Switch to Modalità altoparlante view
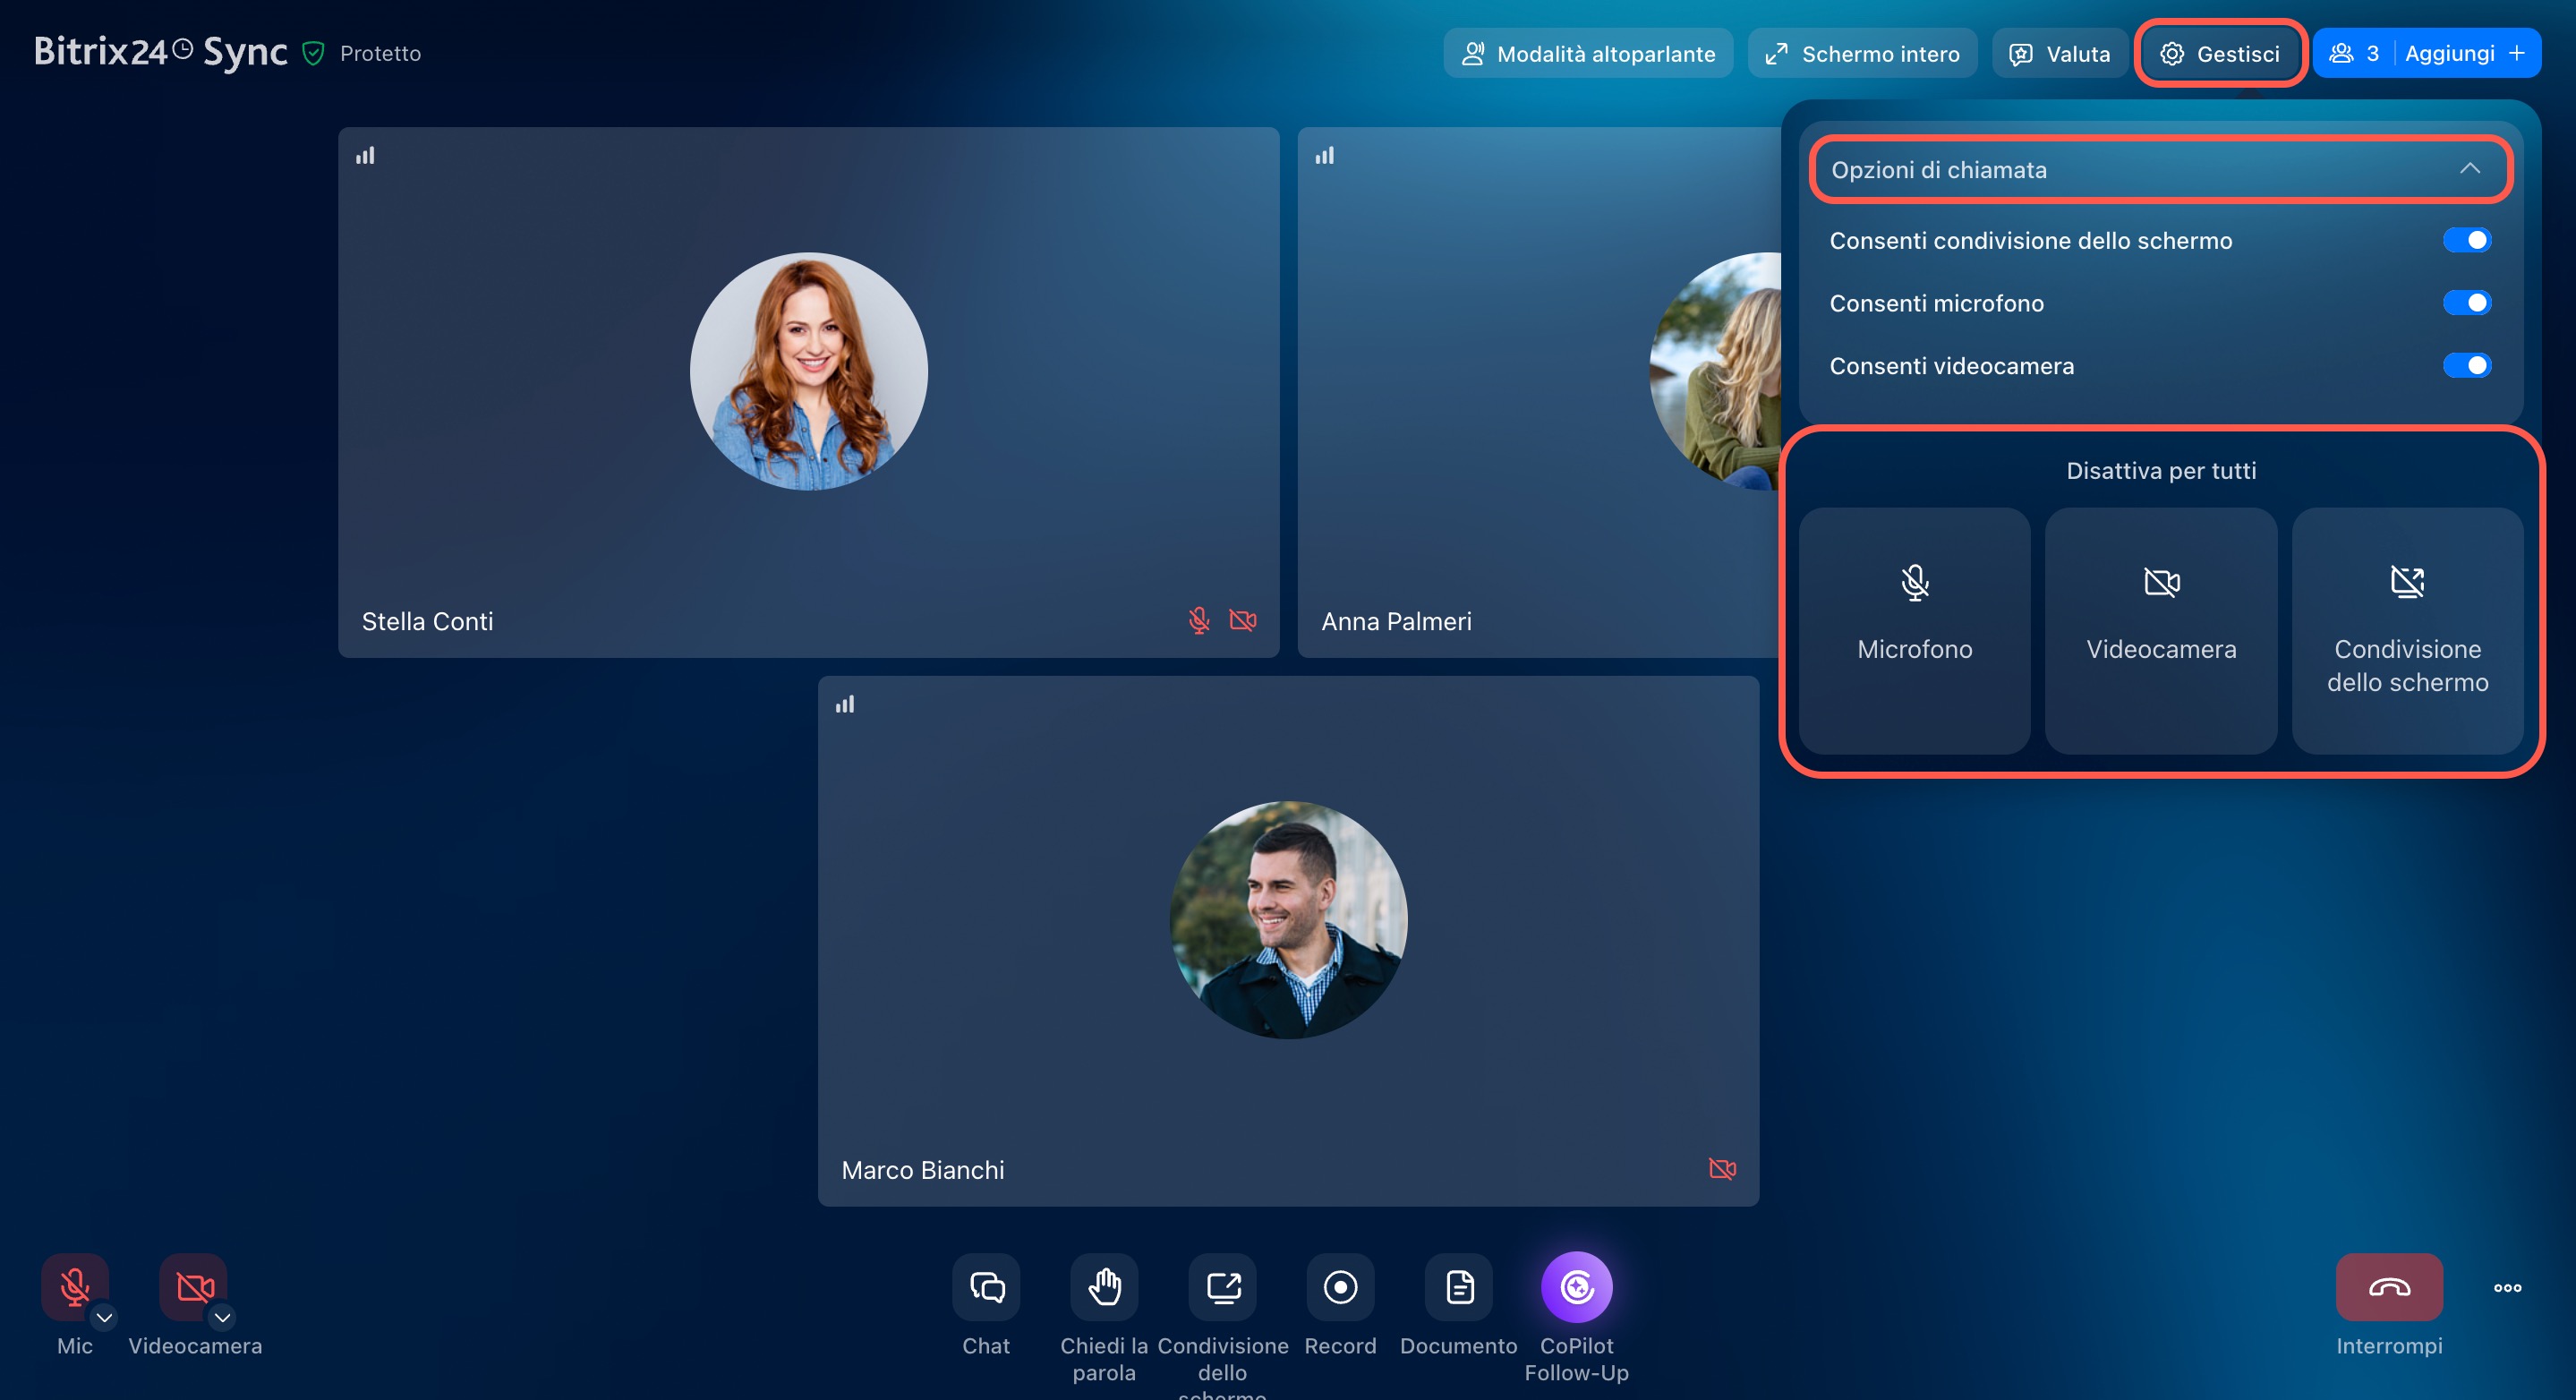Image resolution: width=2576 pixels, height=1400 pixels. click(1588, 54)
